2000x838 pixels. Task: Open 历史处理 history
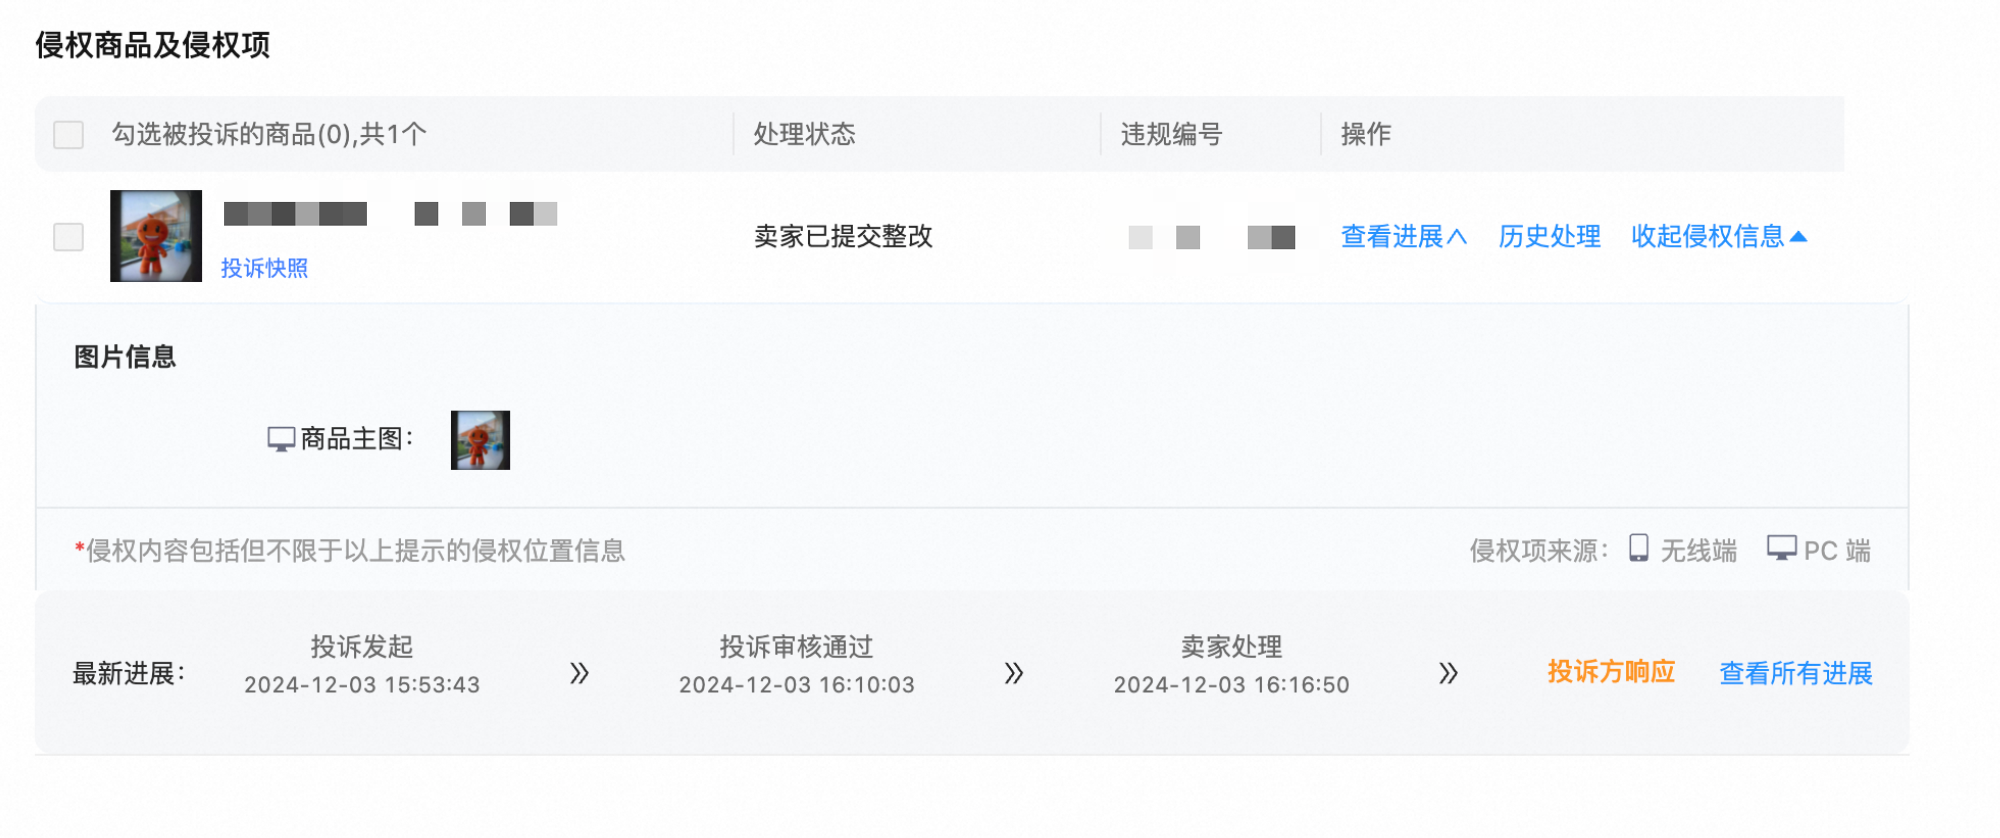[1549, 236]
